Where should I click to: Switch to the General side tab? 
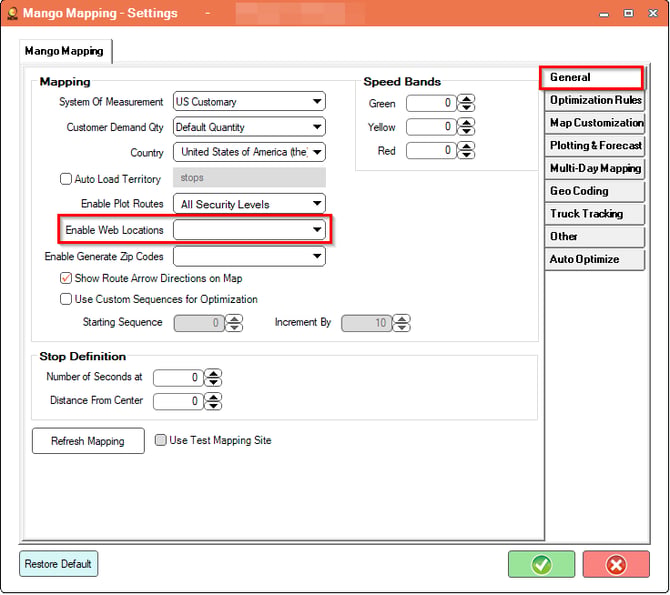pos(592,77)
